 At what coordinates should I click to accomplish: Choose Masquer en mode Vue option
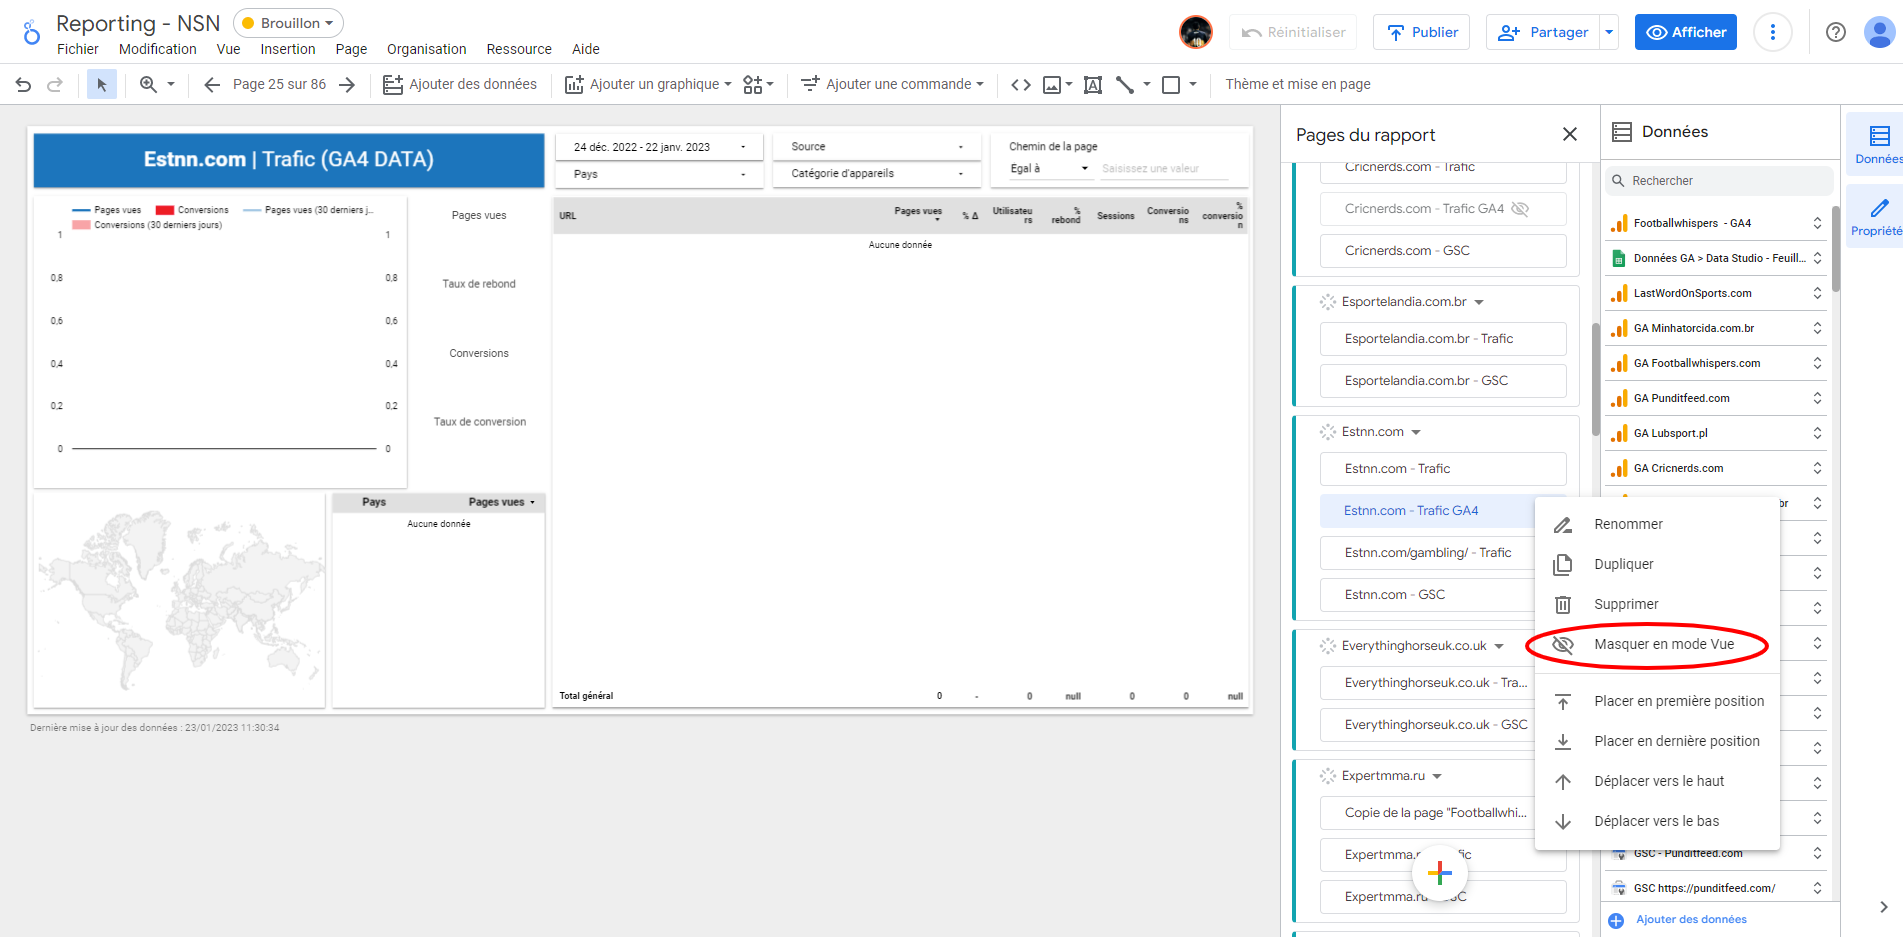(x=1663, y=645)
